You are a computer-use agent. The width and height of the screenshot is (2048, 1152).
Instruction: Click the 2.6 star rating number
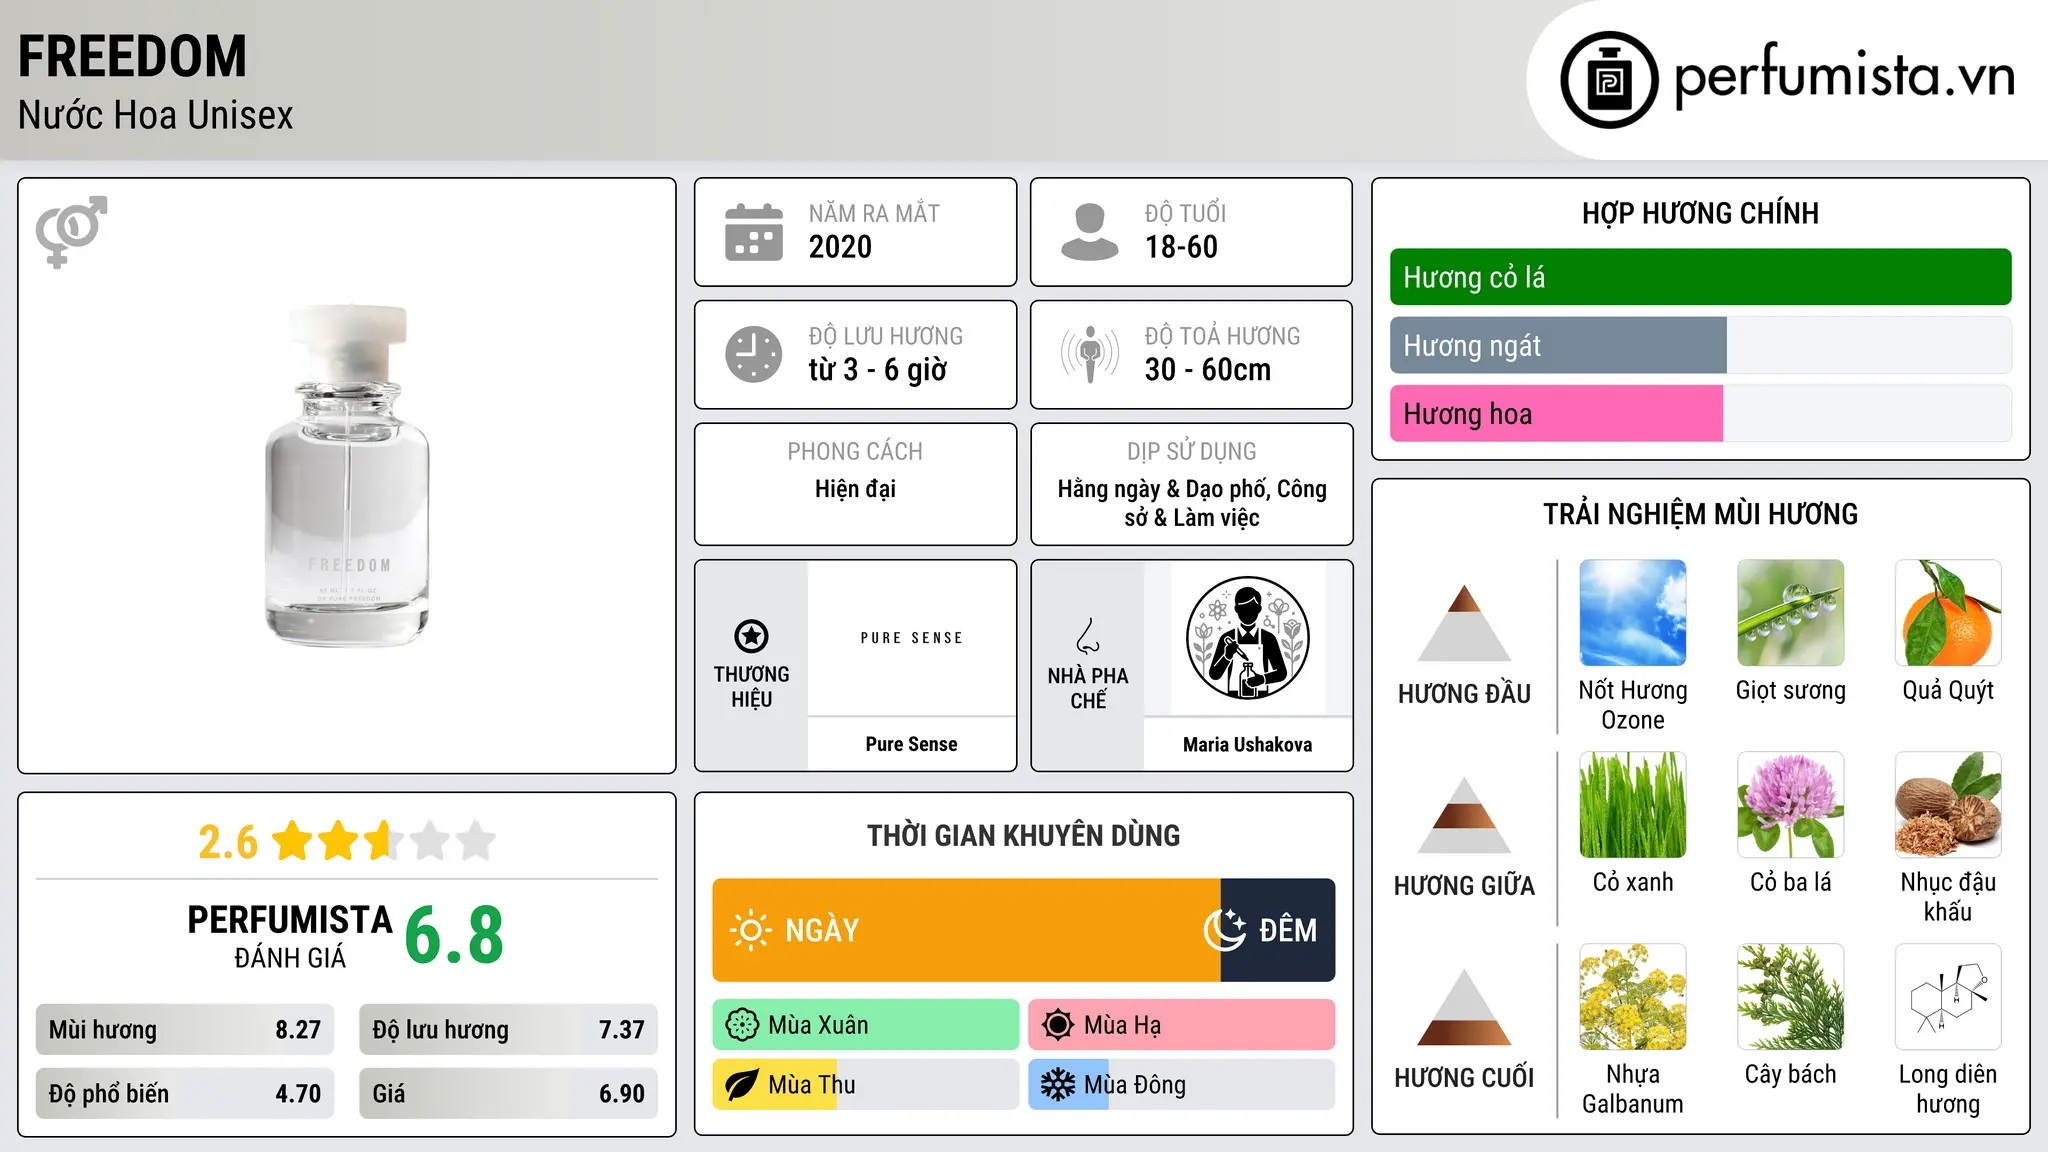228,841
